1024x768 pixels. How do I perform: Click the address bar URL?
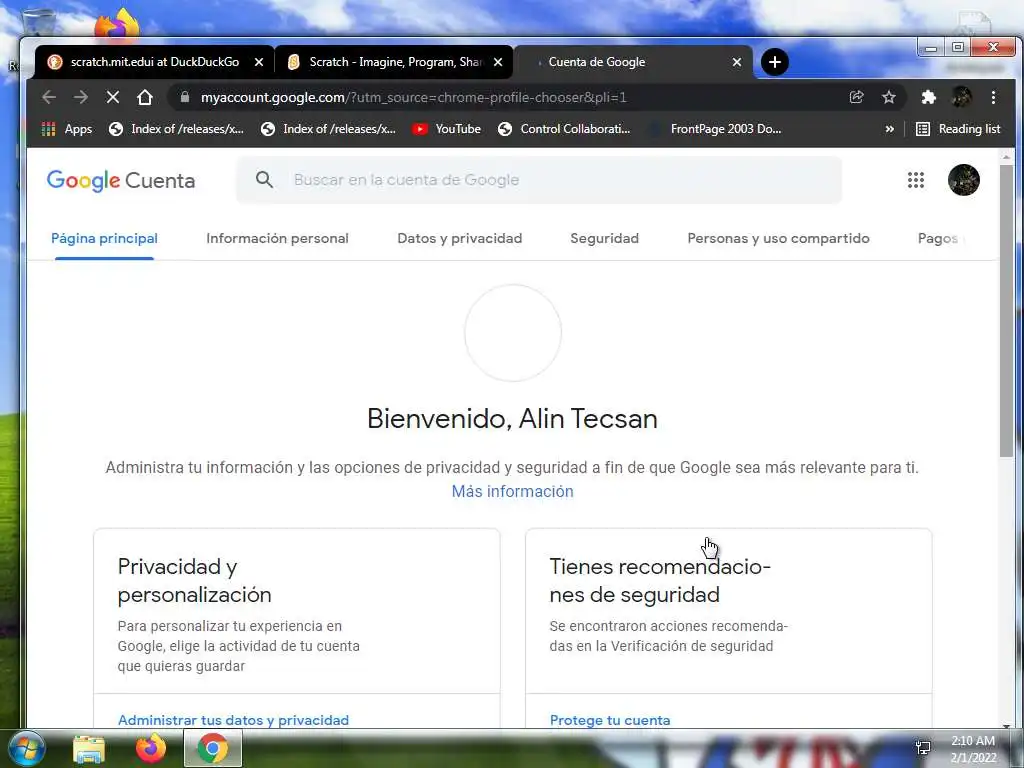[x=413, y=97]
